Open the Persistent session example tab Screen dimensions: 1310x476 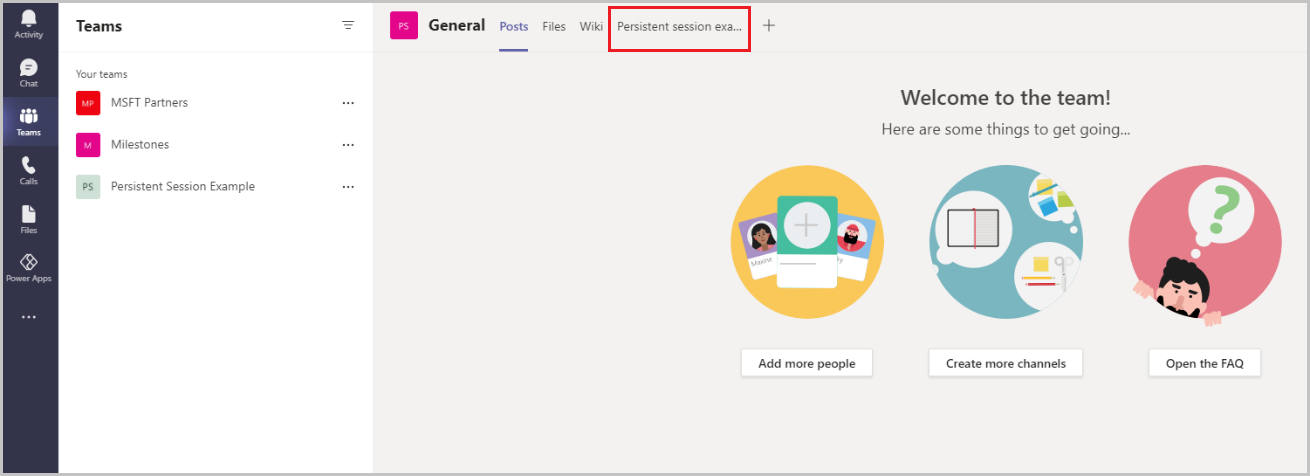click(x=680, y=27)
